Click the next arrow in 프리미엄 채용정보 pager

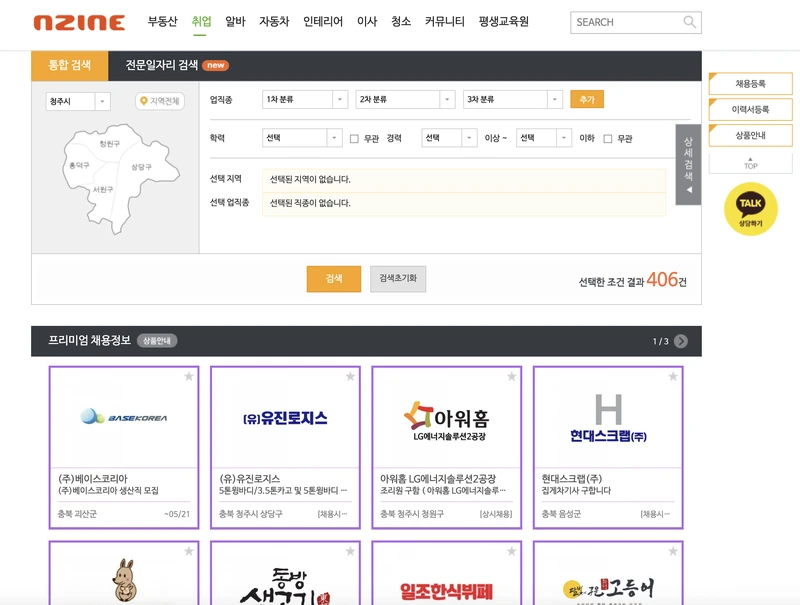[x=679, y=340]
